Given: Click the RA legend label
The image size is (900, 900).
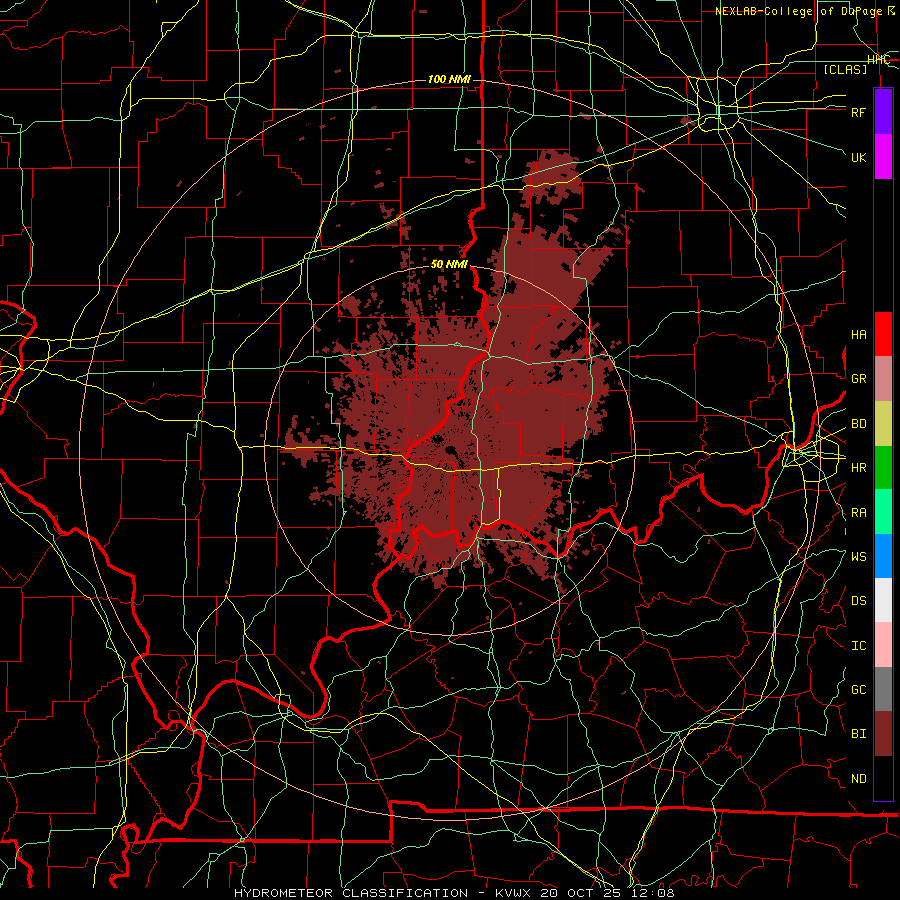Looking at the screenshot, I should (x=859, y=513).
